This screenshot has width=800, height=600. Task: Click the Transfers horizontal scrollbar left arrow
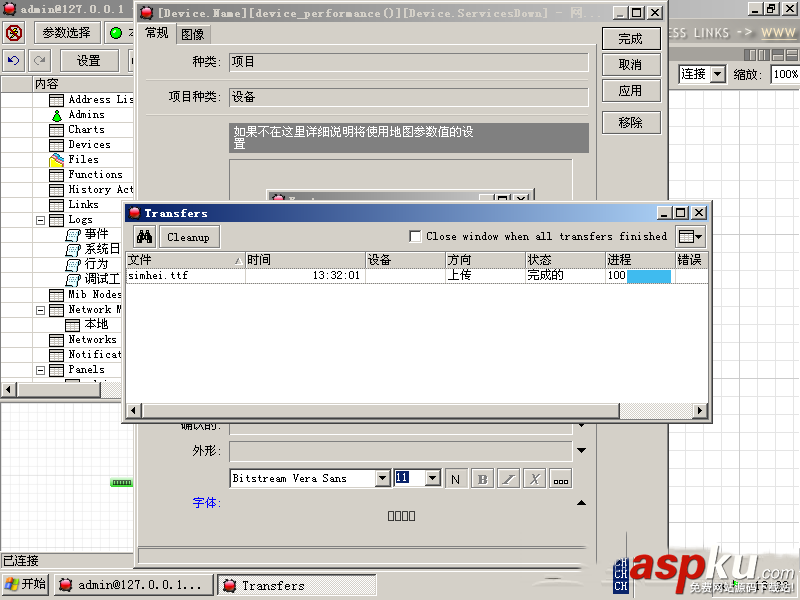pos(134,410)
